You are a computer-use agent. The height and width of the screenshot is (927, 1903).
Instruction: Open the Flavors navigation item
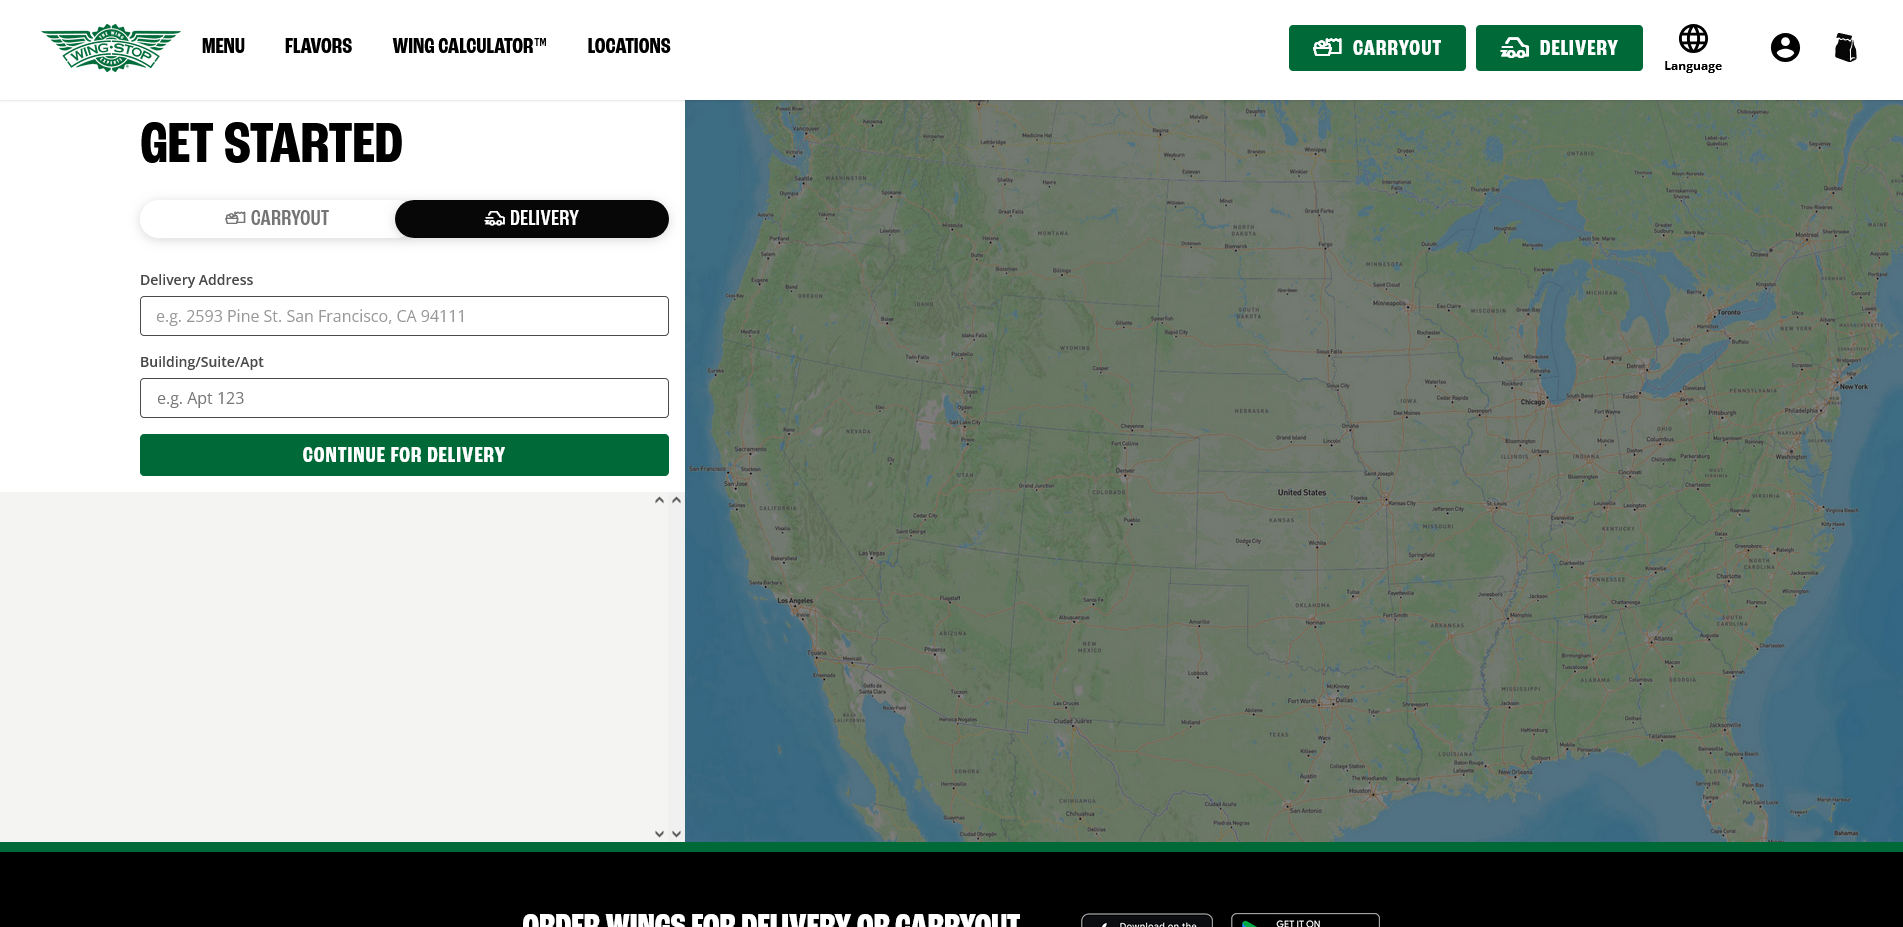318,46
